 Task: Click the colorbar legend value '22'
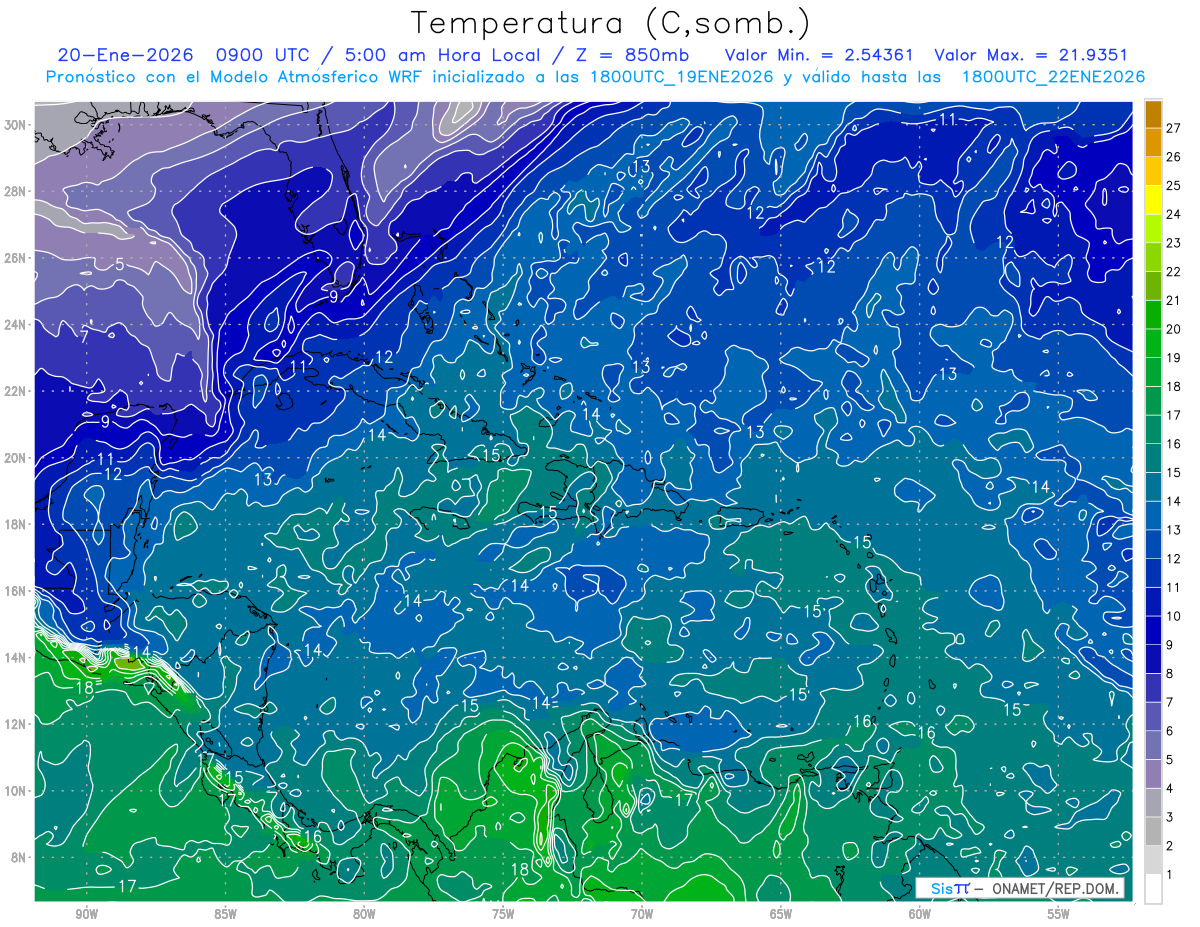coord(1174,272)
